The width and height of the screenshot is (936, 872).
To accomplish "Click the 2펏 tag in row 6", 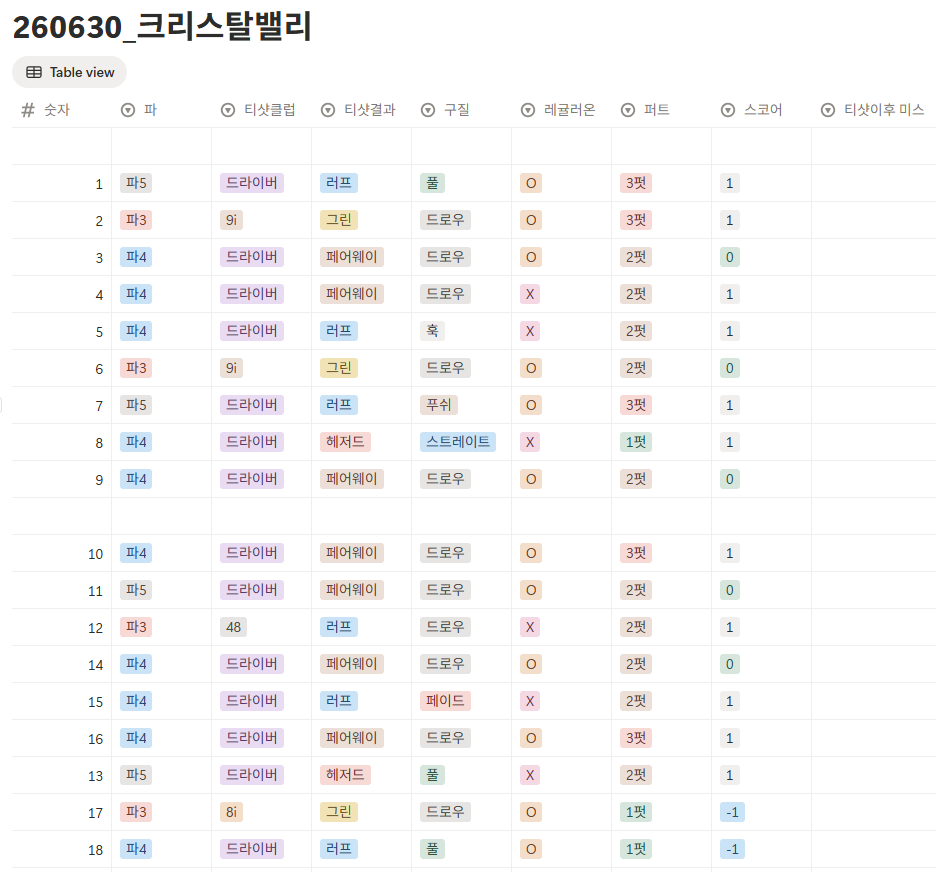I will [x=636, y=368].
